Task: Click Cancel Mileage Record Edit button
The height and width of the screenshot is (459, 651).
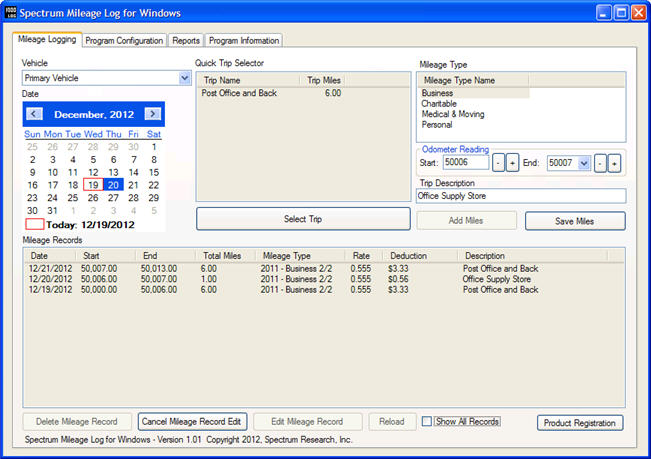Action: coord(192,422)
